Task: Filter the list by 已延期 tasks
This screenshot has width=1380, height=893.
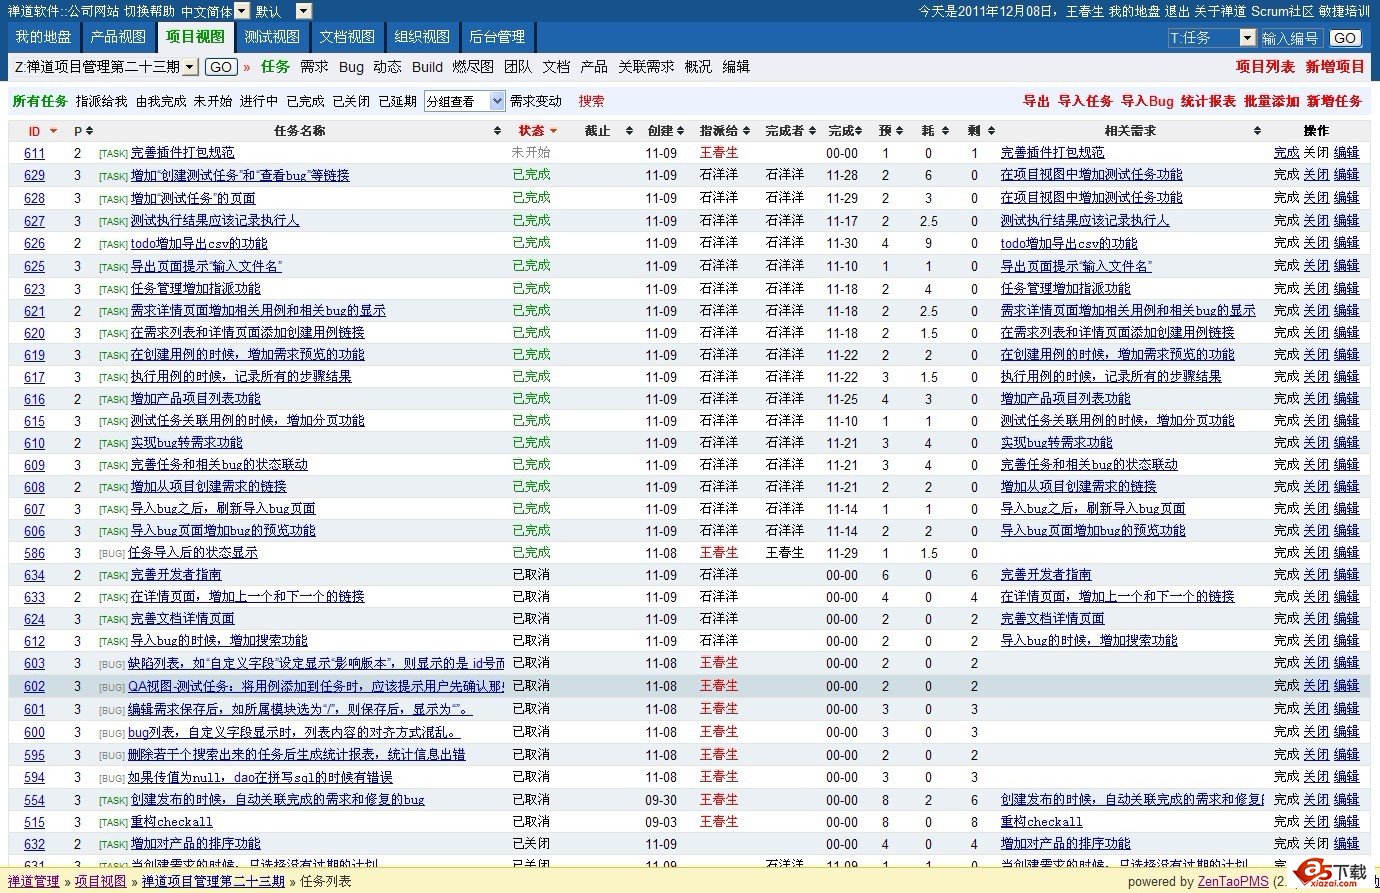Action: point(397,101)
